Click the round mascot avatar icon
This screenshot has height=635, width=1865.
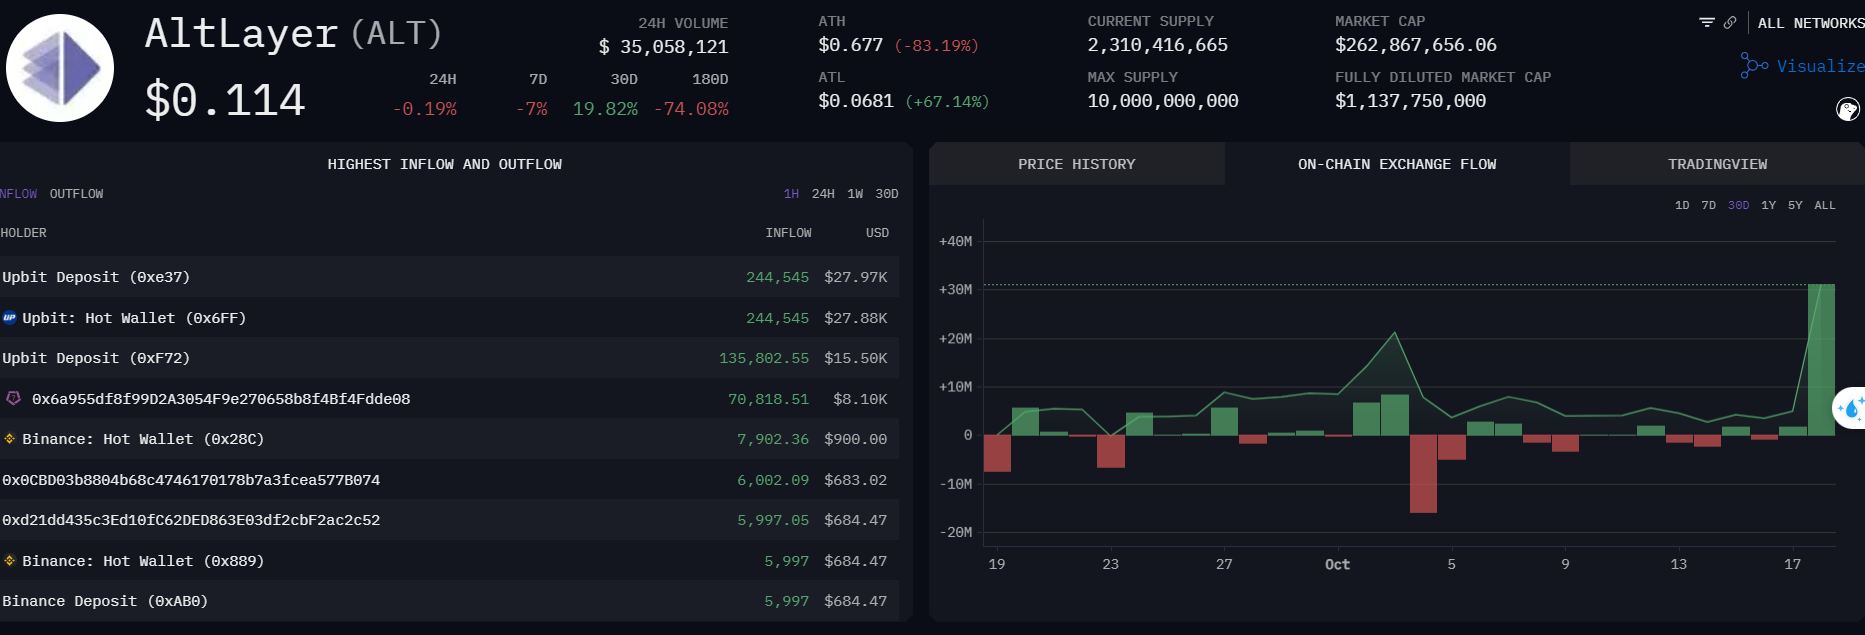pyautogui.click(x=1847, y=109)
